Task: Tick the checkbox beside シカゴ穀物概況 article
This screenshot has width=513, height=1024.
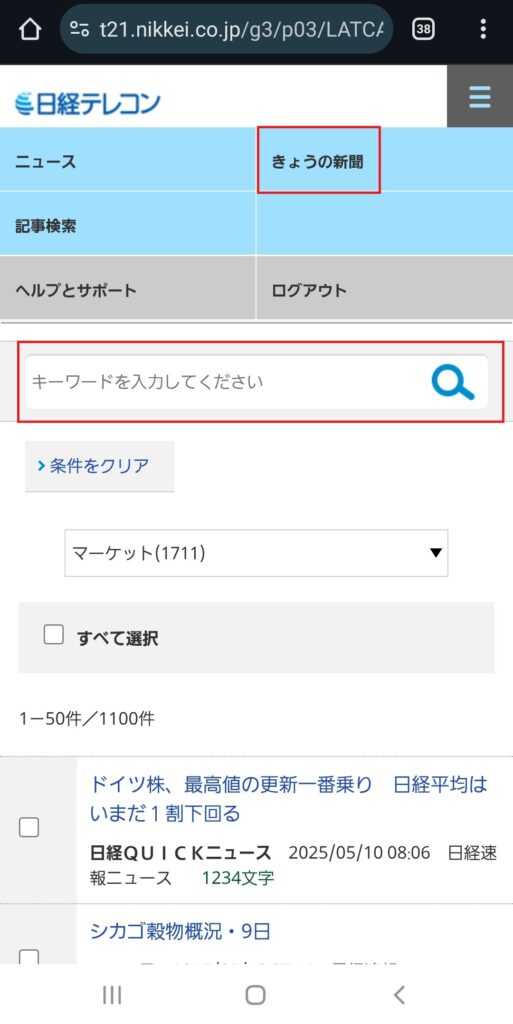Action: (29, 957)
